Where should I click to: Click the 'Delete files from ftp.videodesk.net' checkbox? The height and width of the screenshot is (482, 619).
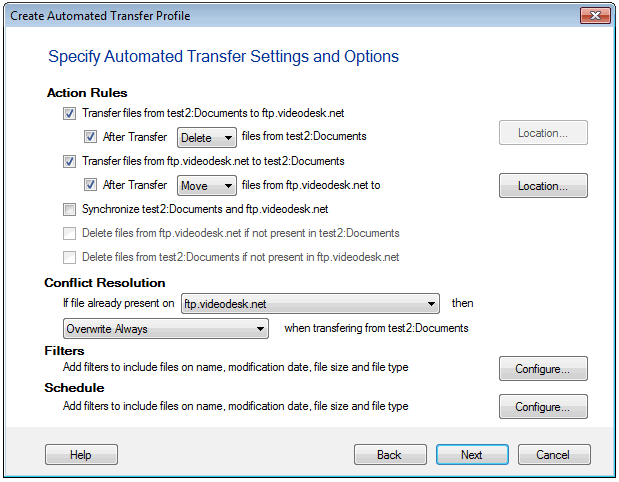pyautogui.click(x=69, y=233)
